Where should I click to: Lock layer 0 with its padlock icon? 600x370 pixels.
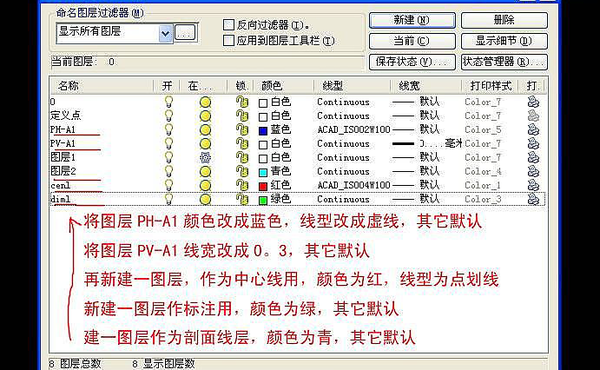pyautogui.click(x=242, y=102)
